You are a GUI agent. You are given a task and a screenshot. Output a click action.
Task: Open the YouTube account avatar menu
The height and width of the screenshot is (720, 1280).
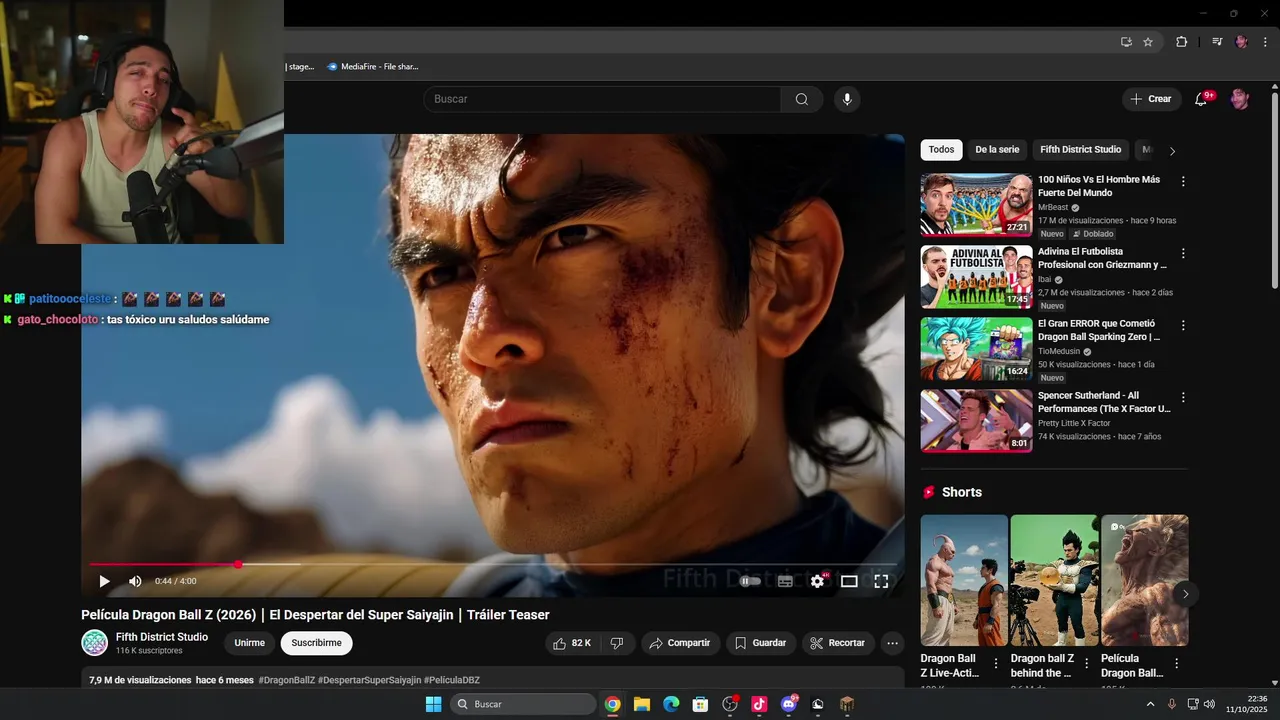pos(1240,99)
